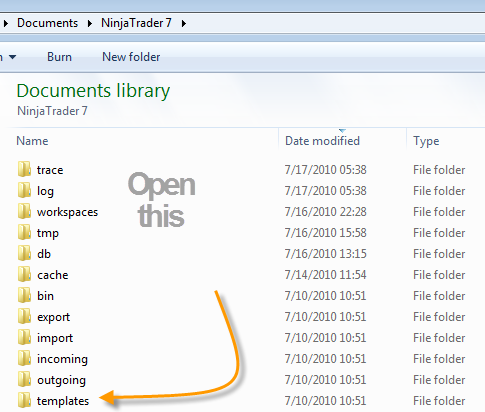Screen dimensions: 485x412
Task: Select the 'outgoing' folder name
Action: 61,380
